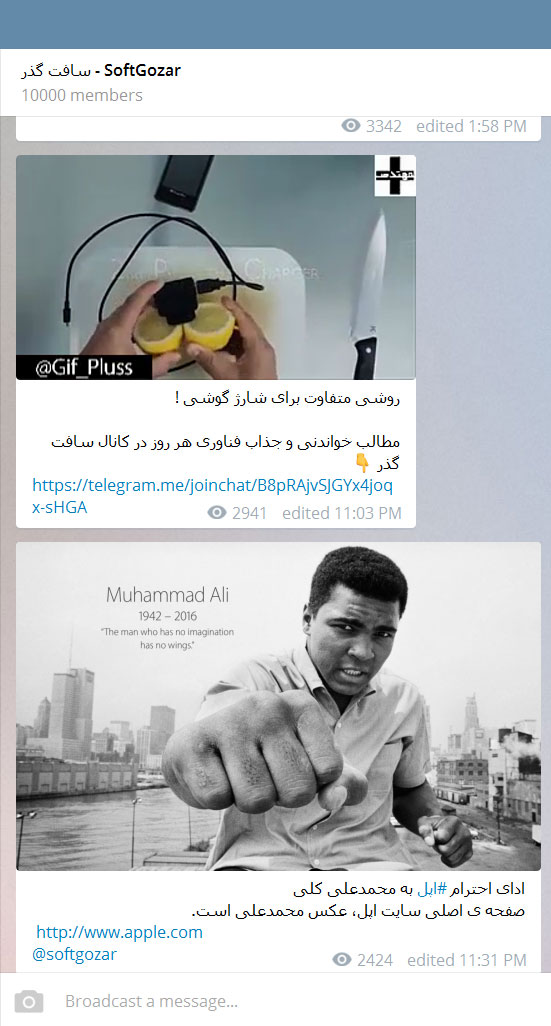This screenshot has height=1026, width=551.
Task: Click the edited 11:31 PM timestamp
Action: click(x=467, y=960)
